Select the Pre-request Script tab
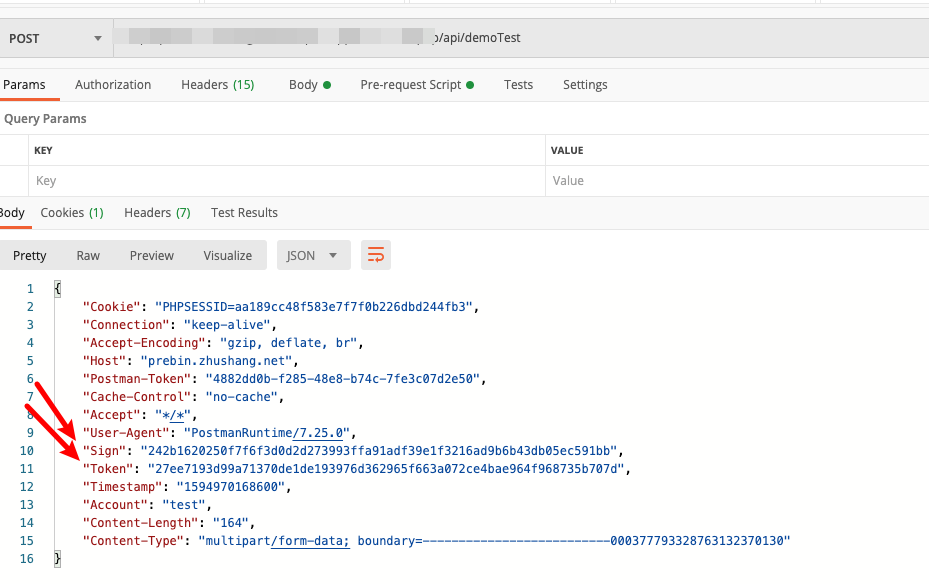The height and width of the screenshot is (584, 929). tap(417, 85)
